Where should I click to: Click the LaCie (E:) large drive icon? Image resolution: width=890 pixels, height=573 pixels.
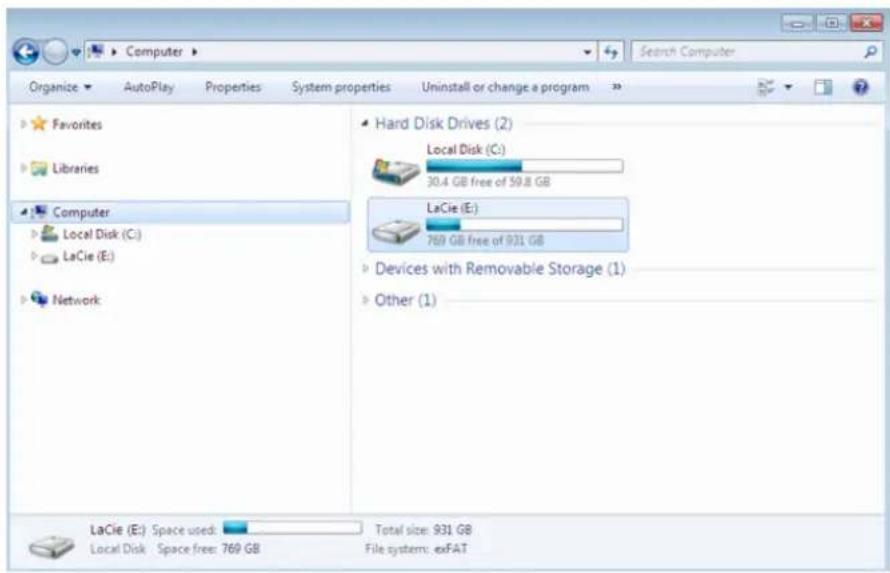click(396, 230)
